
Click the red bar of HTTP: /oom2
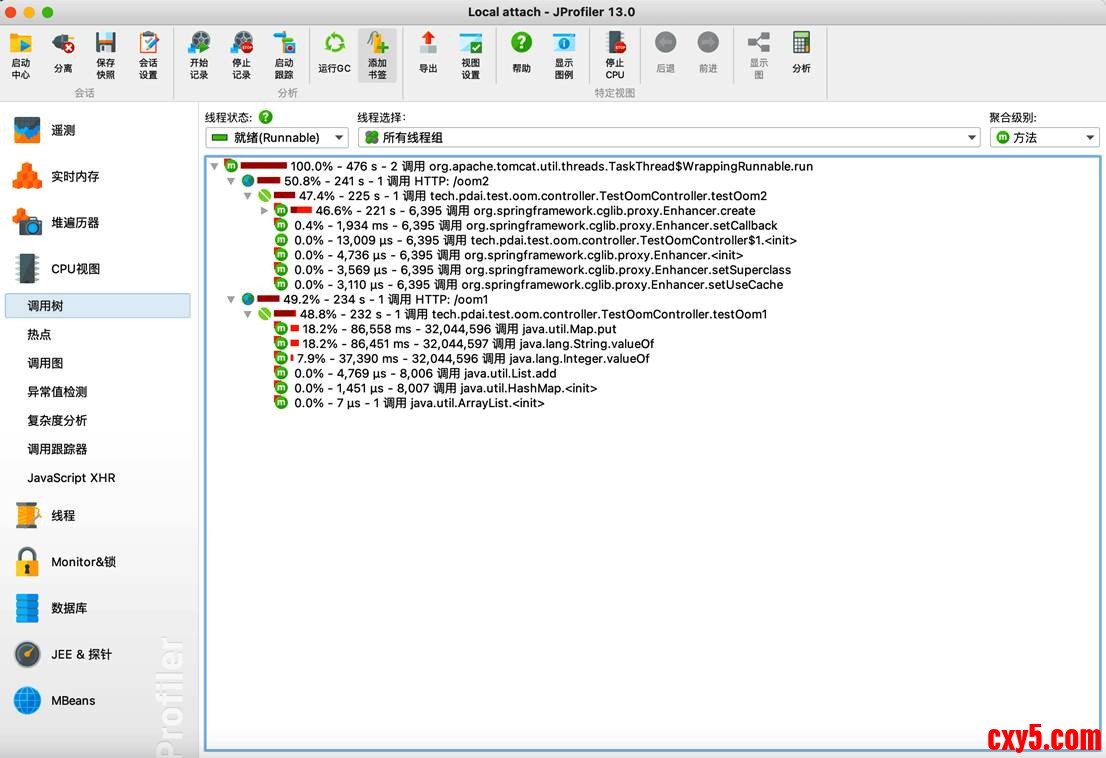click(269, 181)
